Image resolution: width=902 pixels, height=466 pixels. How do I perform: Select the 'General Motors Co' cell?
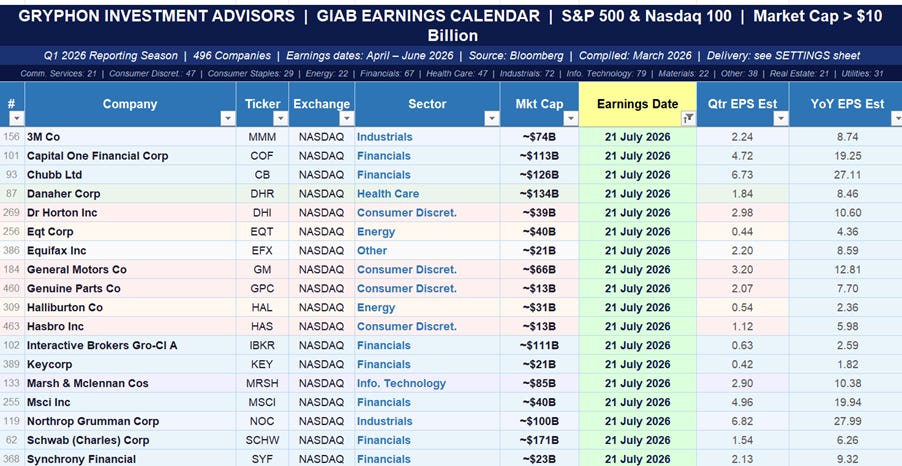click(x=130, y=270)
